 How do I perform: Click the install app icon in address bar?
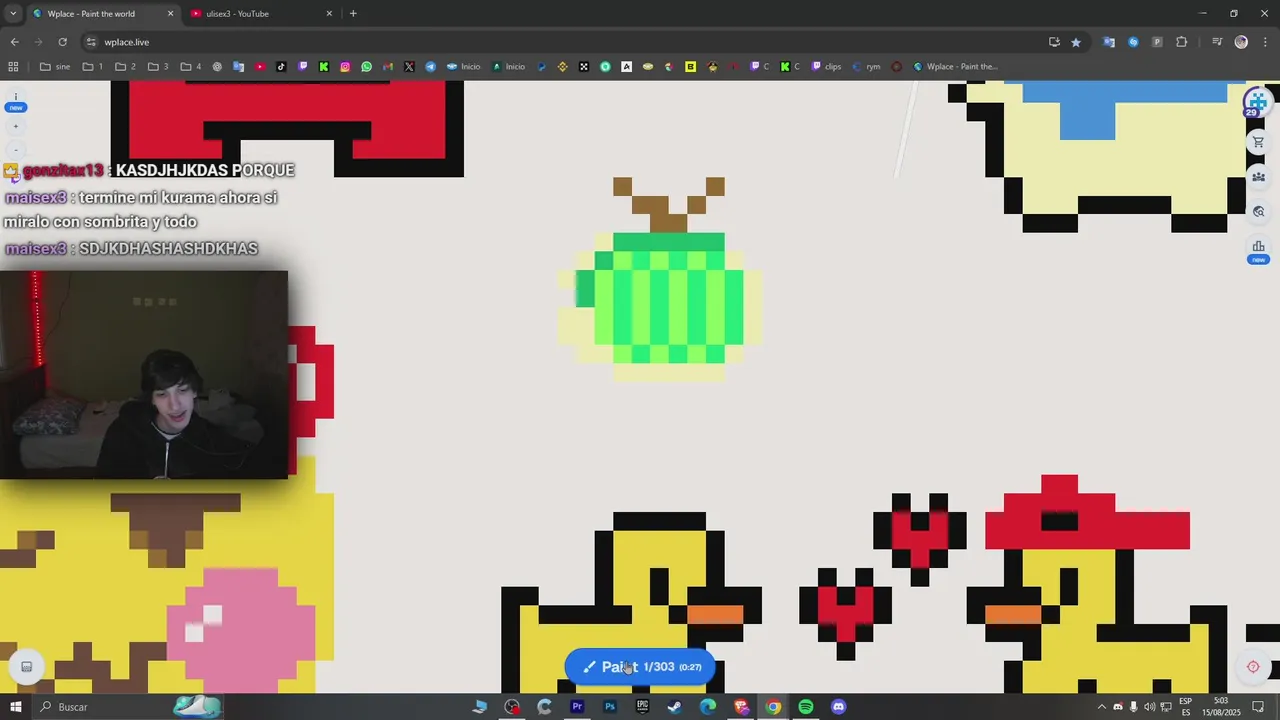tap(1054, 42)
